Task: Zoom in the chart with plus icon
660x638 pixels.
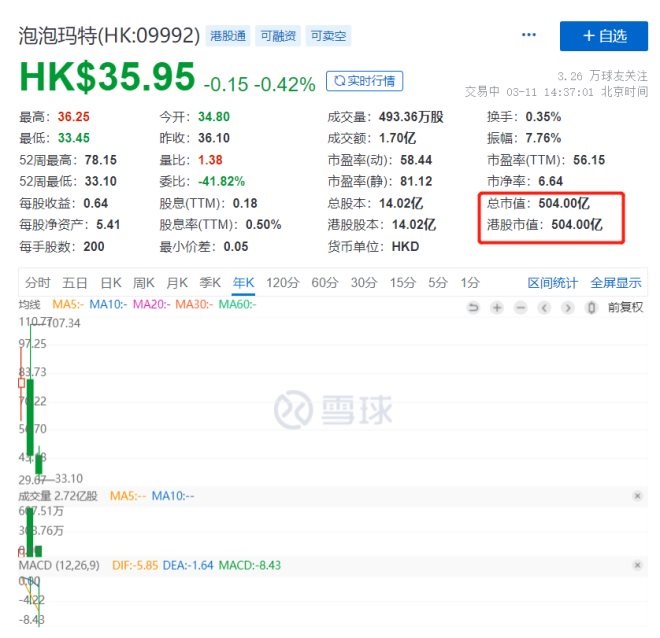Action: coord(497,307)
